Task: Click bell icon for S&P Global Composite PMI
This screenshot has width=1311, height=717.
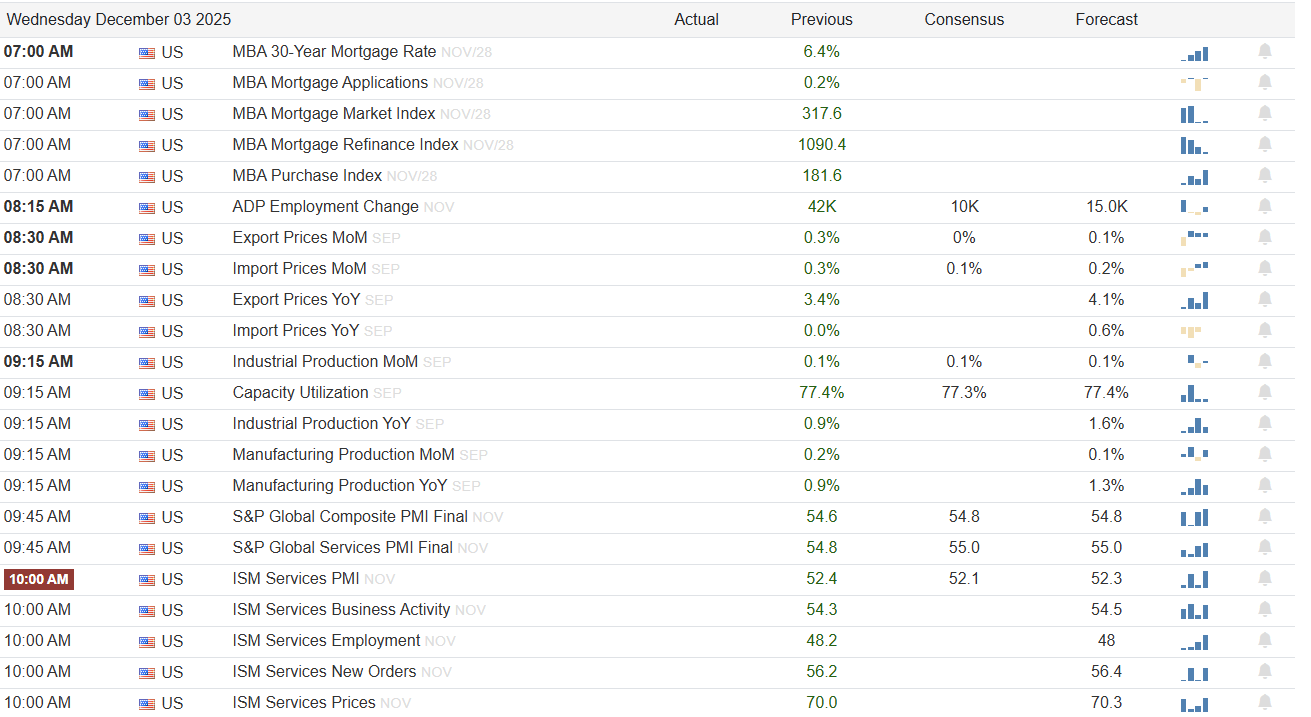Action: pos(1265,517)
